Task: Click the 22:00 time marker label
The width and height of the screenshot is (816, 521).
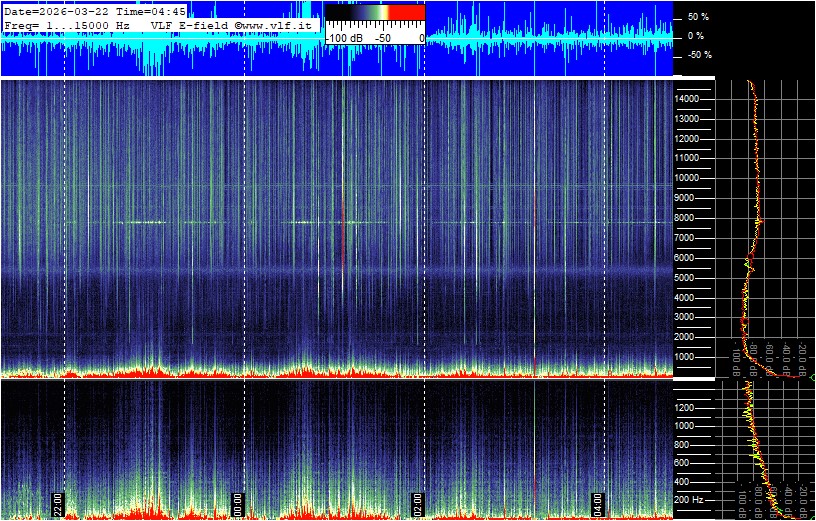Action: [x=57, y=504]
